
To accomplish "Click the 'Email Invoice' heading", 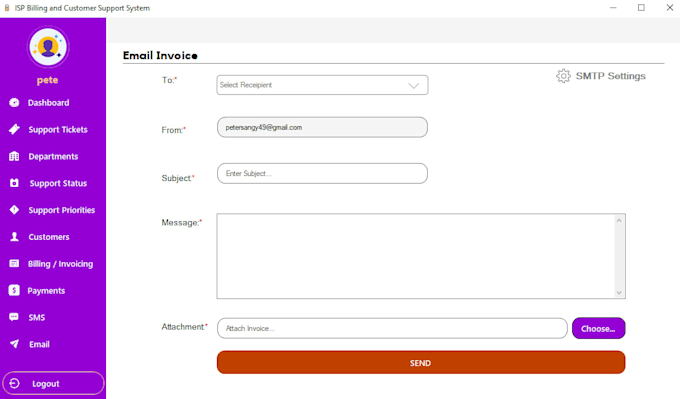I will (x=160, y=56).
